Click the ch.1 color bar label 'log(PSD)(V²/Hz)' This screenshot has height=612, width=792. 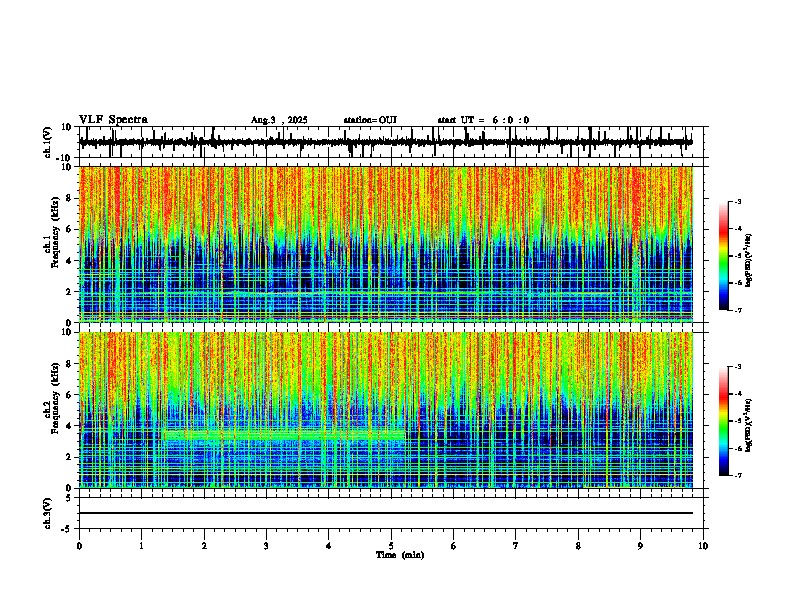point(749,261)
